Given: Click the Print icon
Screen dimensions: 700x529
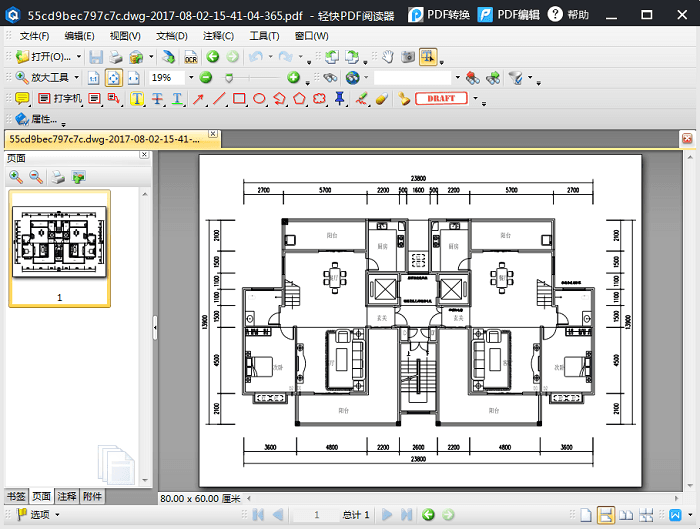Looking at the screenshot, I should click(x=116, y=57).
